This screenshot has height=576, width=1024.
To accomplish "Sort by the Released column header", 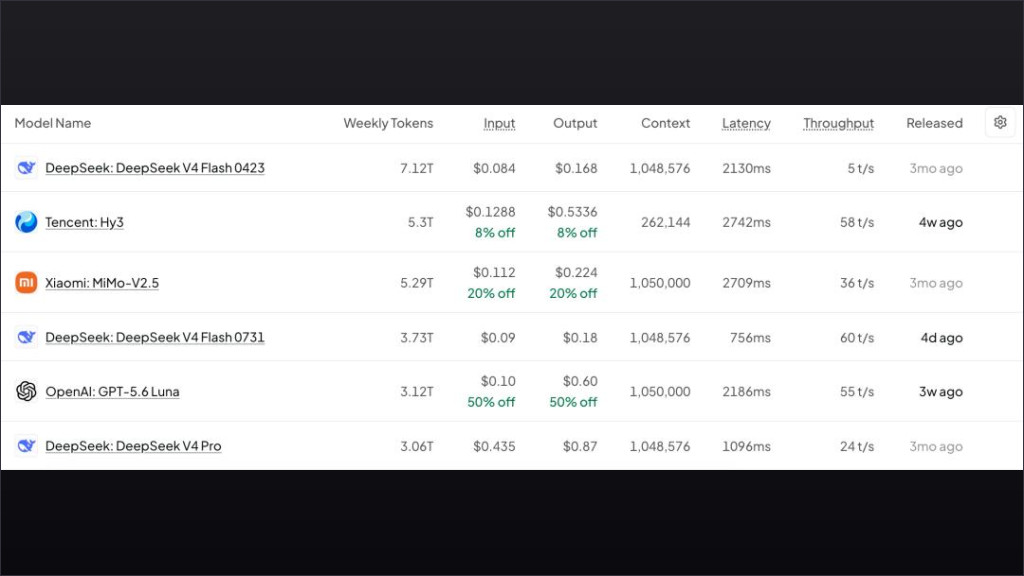I will [934, 123].
